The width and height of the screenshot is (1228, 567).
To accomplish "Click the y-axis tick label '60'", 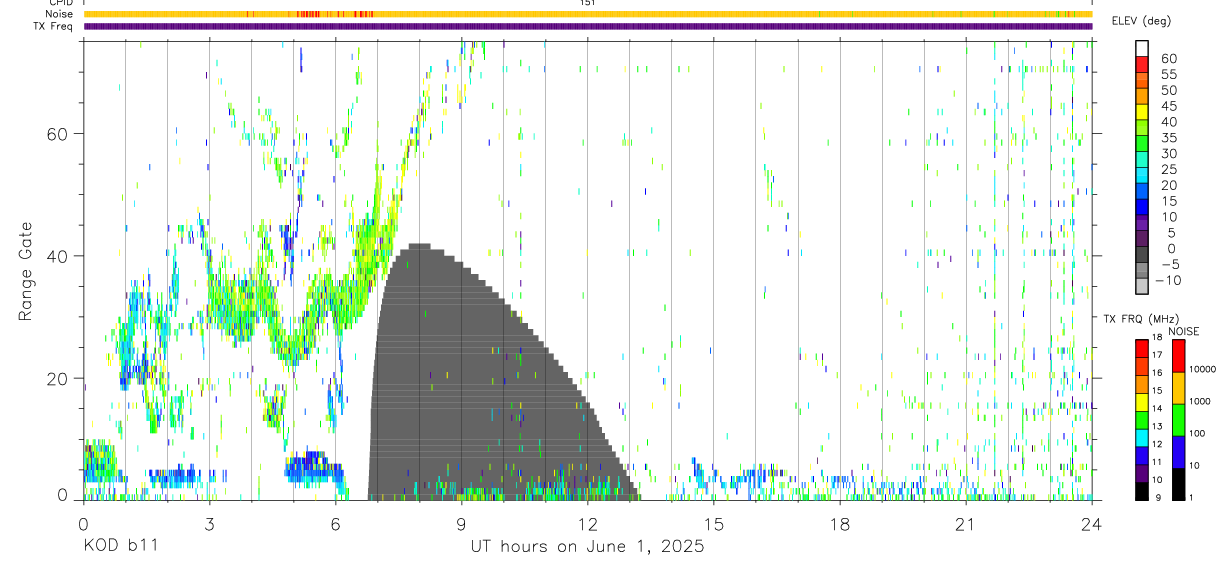I will pos(59,133).
